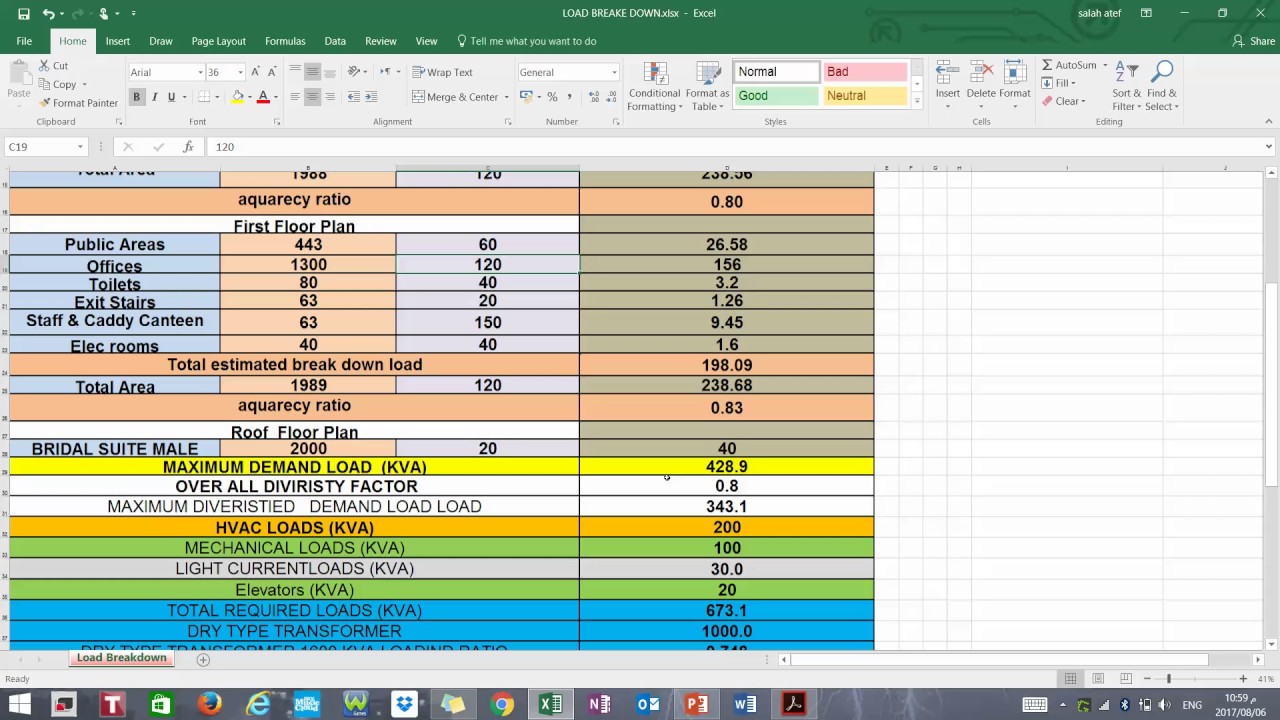Click the zoom slider handle
1280x720 pixels.
[x=1168, y=679]
